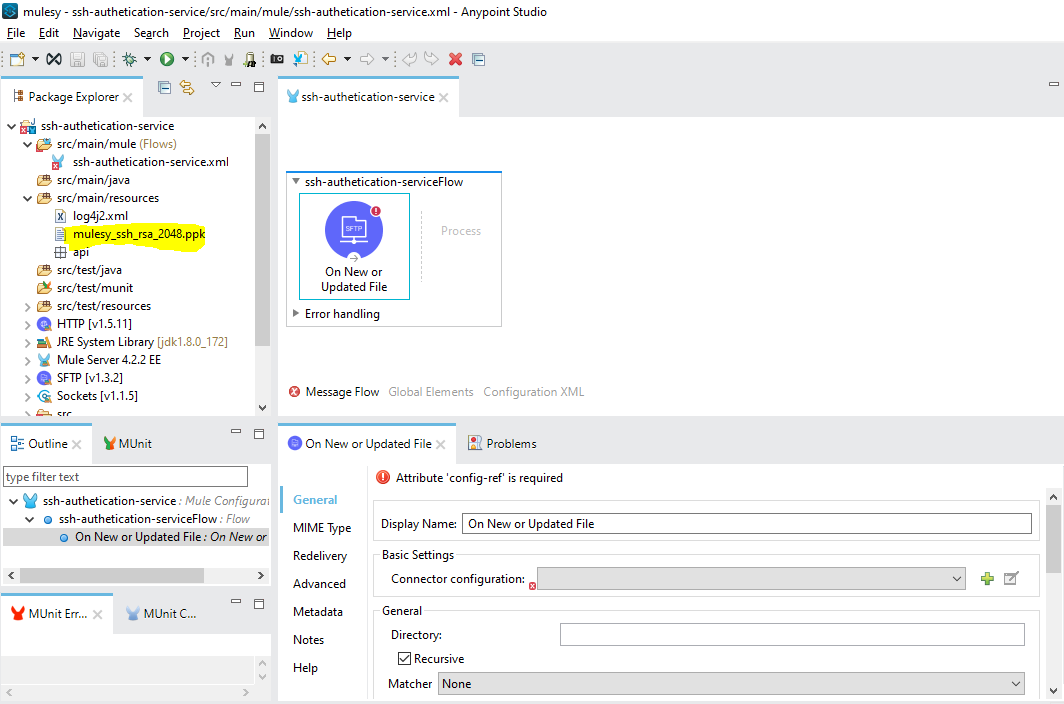The width and height of the screenshot is (1064, 704).
Task: Click the Package Explorer vertical scrollbar
Action: (262, 240)
